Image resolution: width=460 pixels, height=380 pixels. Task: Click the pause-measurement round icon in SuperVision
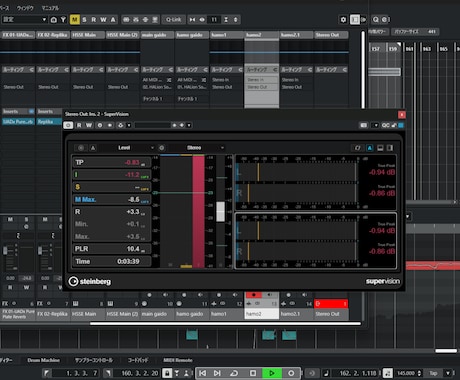(x=81, y=148)
